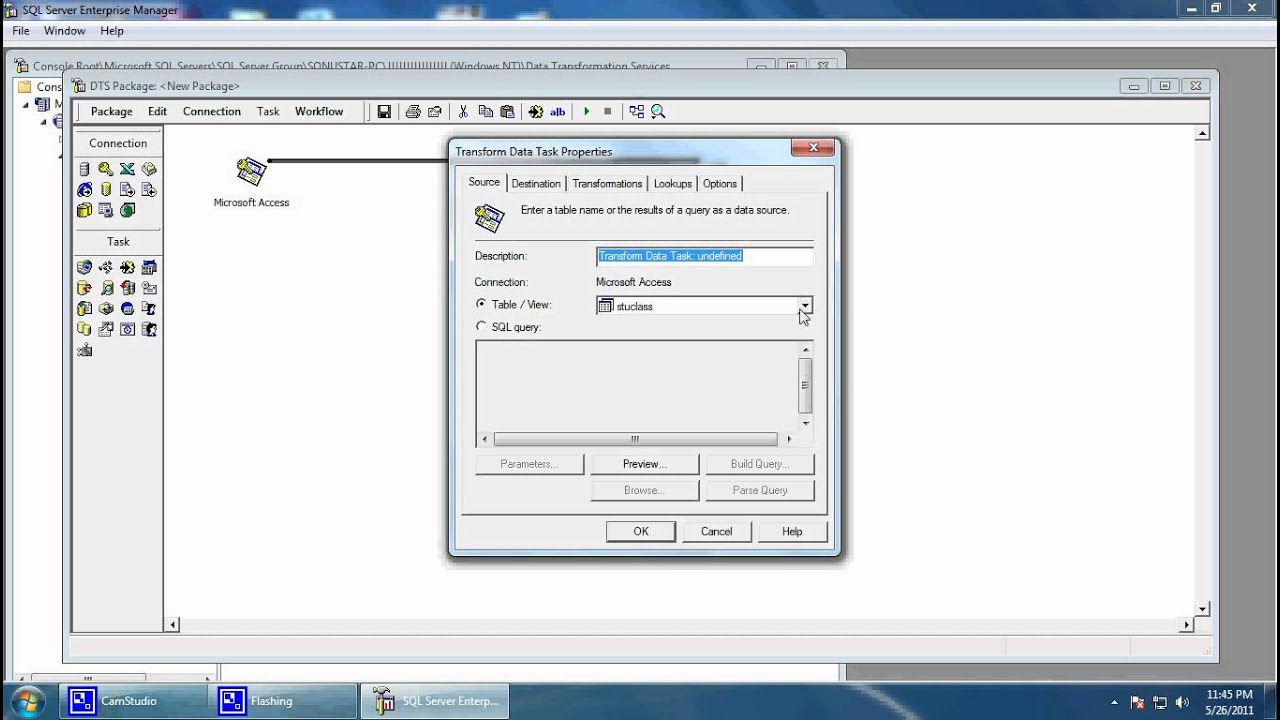Click the Auto Layout toolbar icon

(x=637, y=112)
